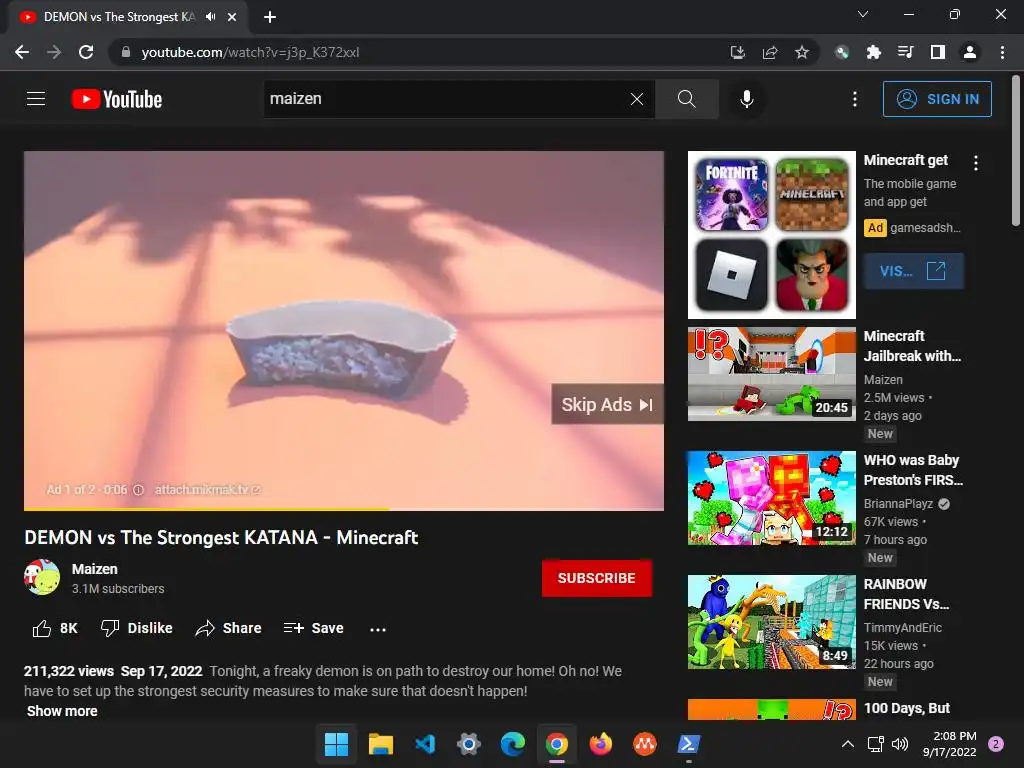
Task: Click the address bar URL
Action: tap(250, 52)
